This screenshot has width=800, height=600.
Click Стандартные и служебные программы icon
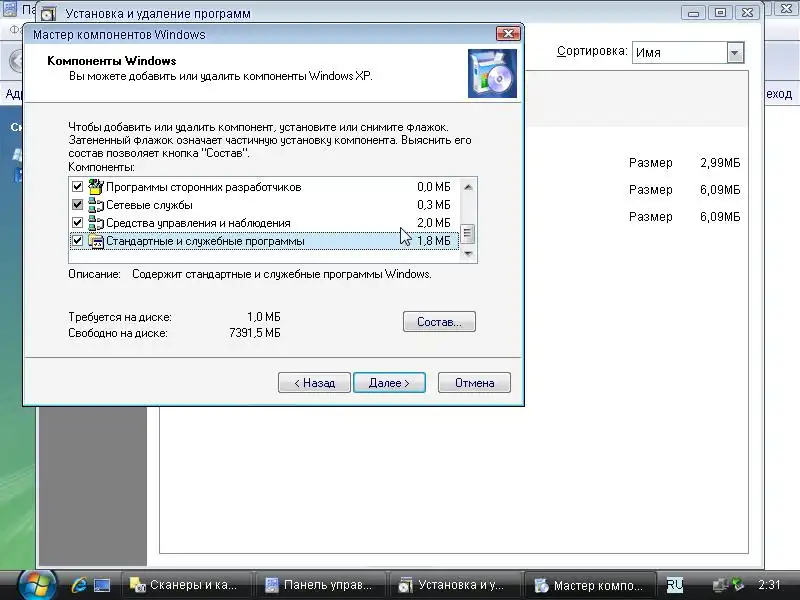point(95,241)
